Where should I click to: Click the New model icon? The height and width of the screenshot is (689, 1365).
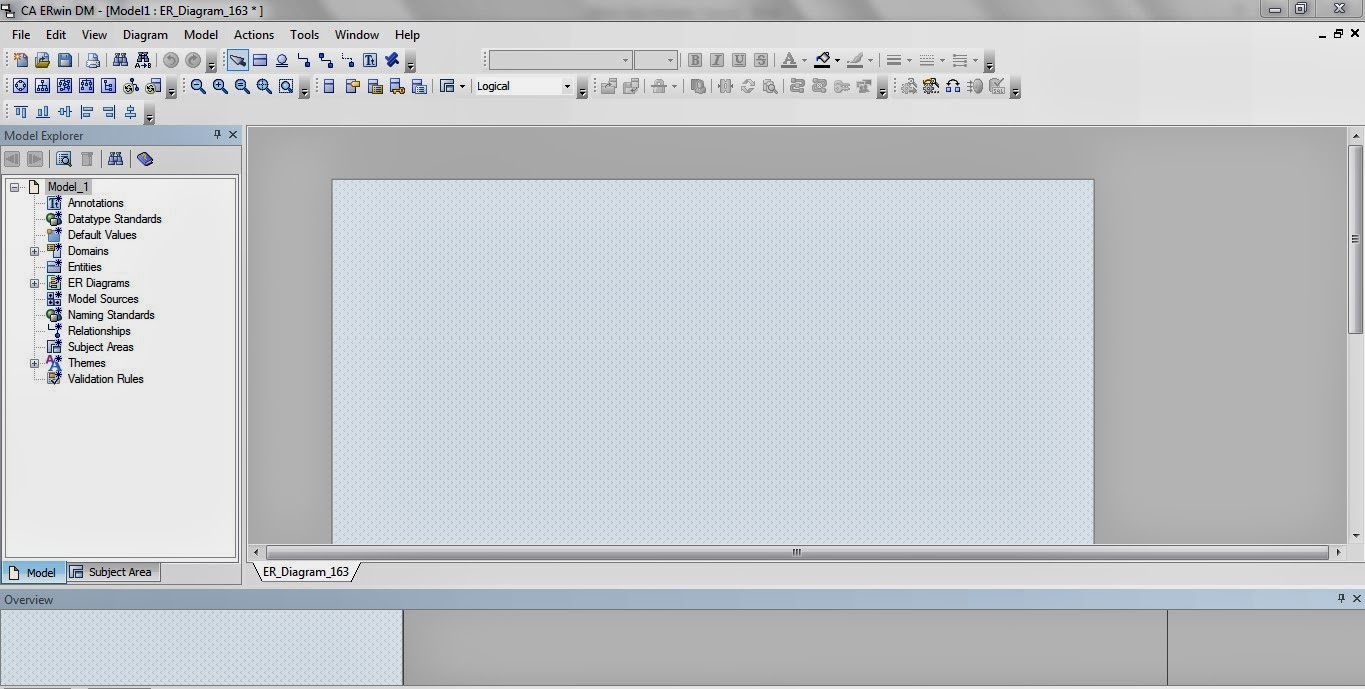click(x=20, y=61)
